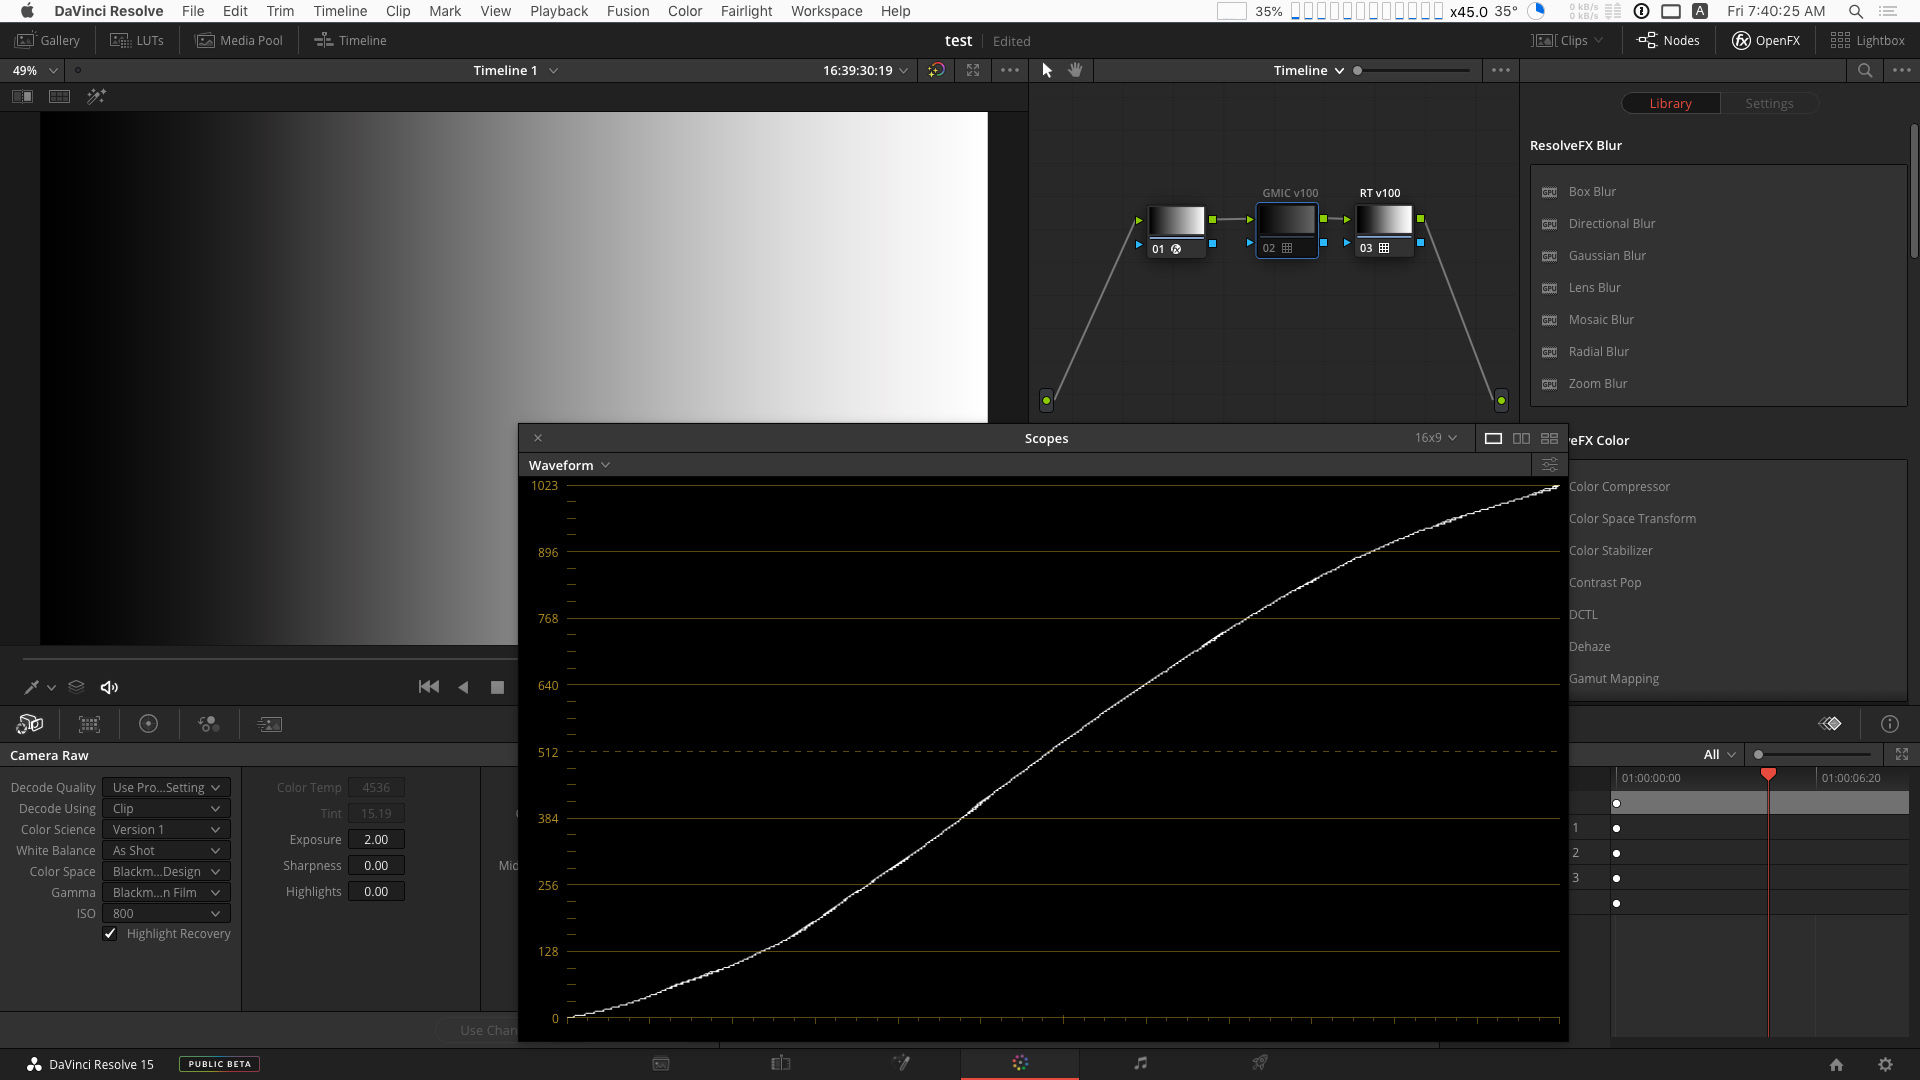Image resolution: width=1920 pixels, height=1080 pixels.
Task: Click the Deliver page icon
Action: pos(1259,1063)
